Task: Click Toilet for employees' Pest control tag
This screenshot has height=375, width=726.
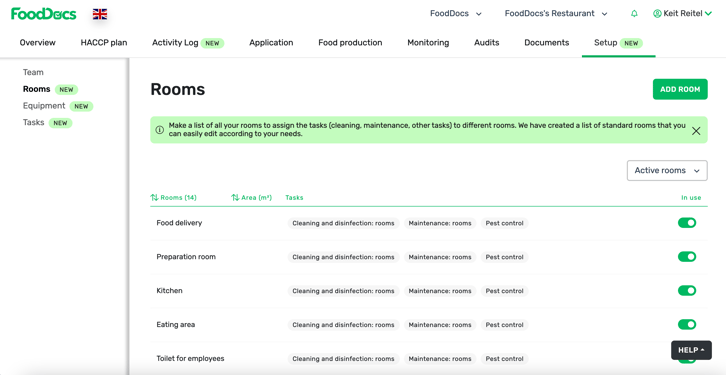Action: click(x=504, y=358)
